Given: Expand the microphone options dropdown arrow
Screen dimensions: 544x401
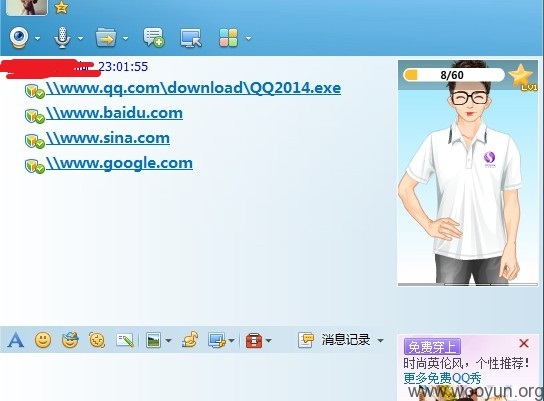Looking at the screenshot, I should pyautogui.click(x=80, y=38).
